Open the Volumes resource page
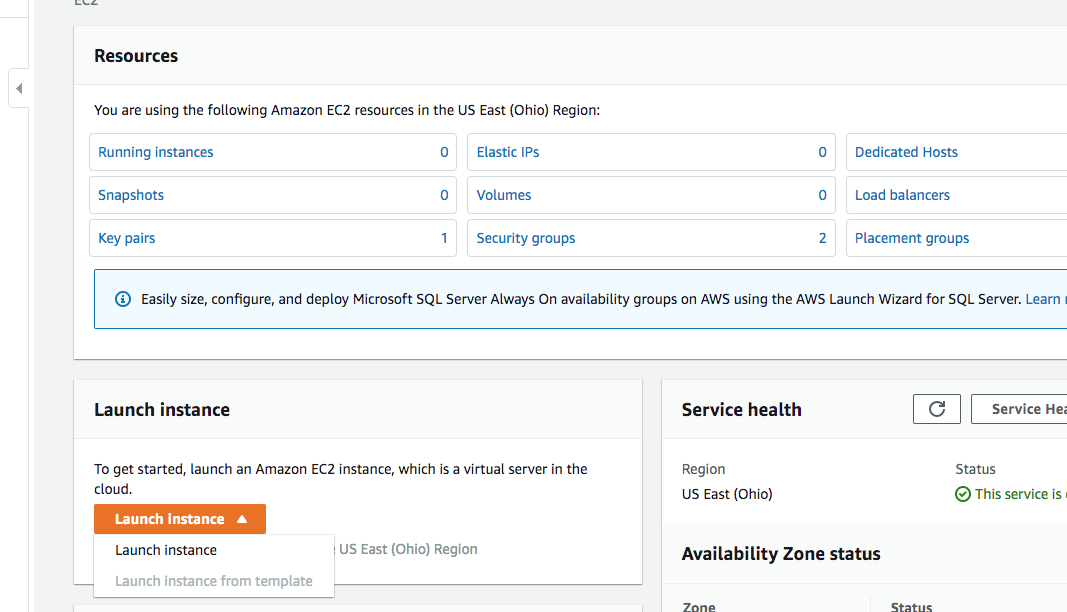The image size is (1067, 612). coord(503,195)
